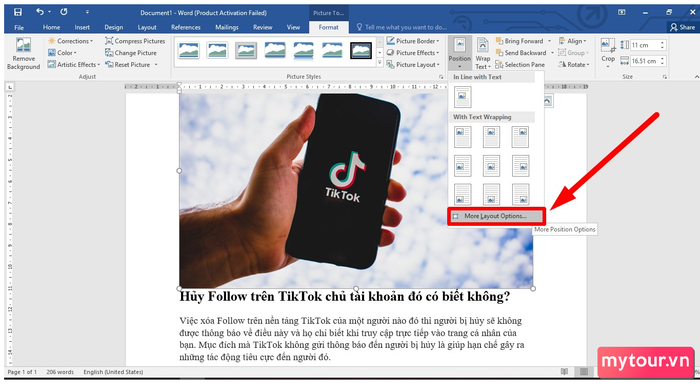Click Bring Forward
Screen dimensions: 700x386
pos(520,41)
